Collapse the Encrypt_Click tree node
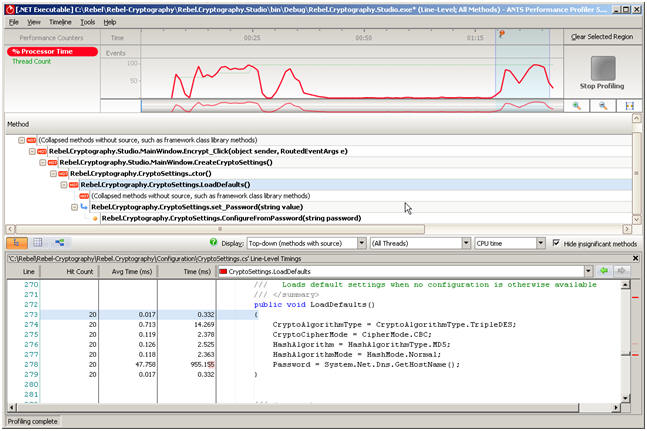This screenshot has width=647, height=431. (x=32, y=151)
